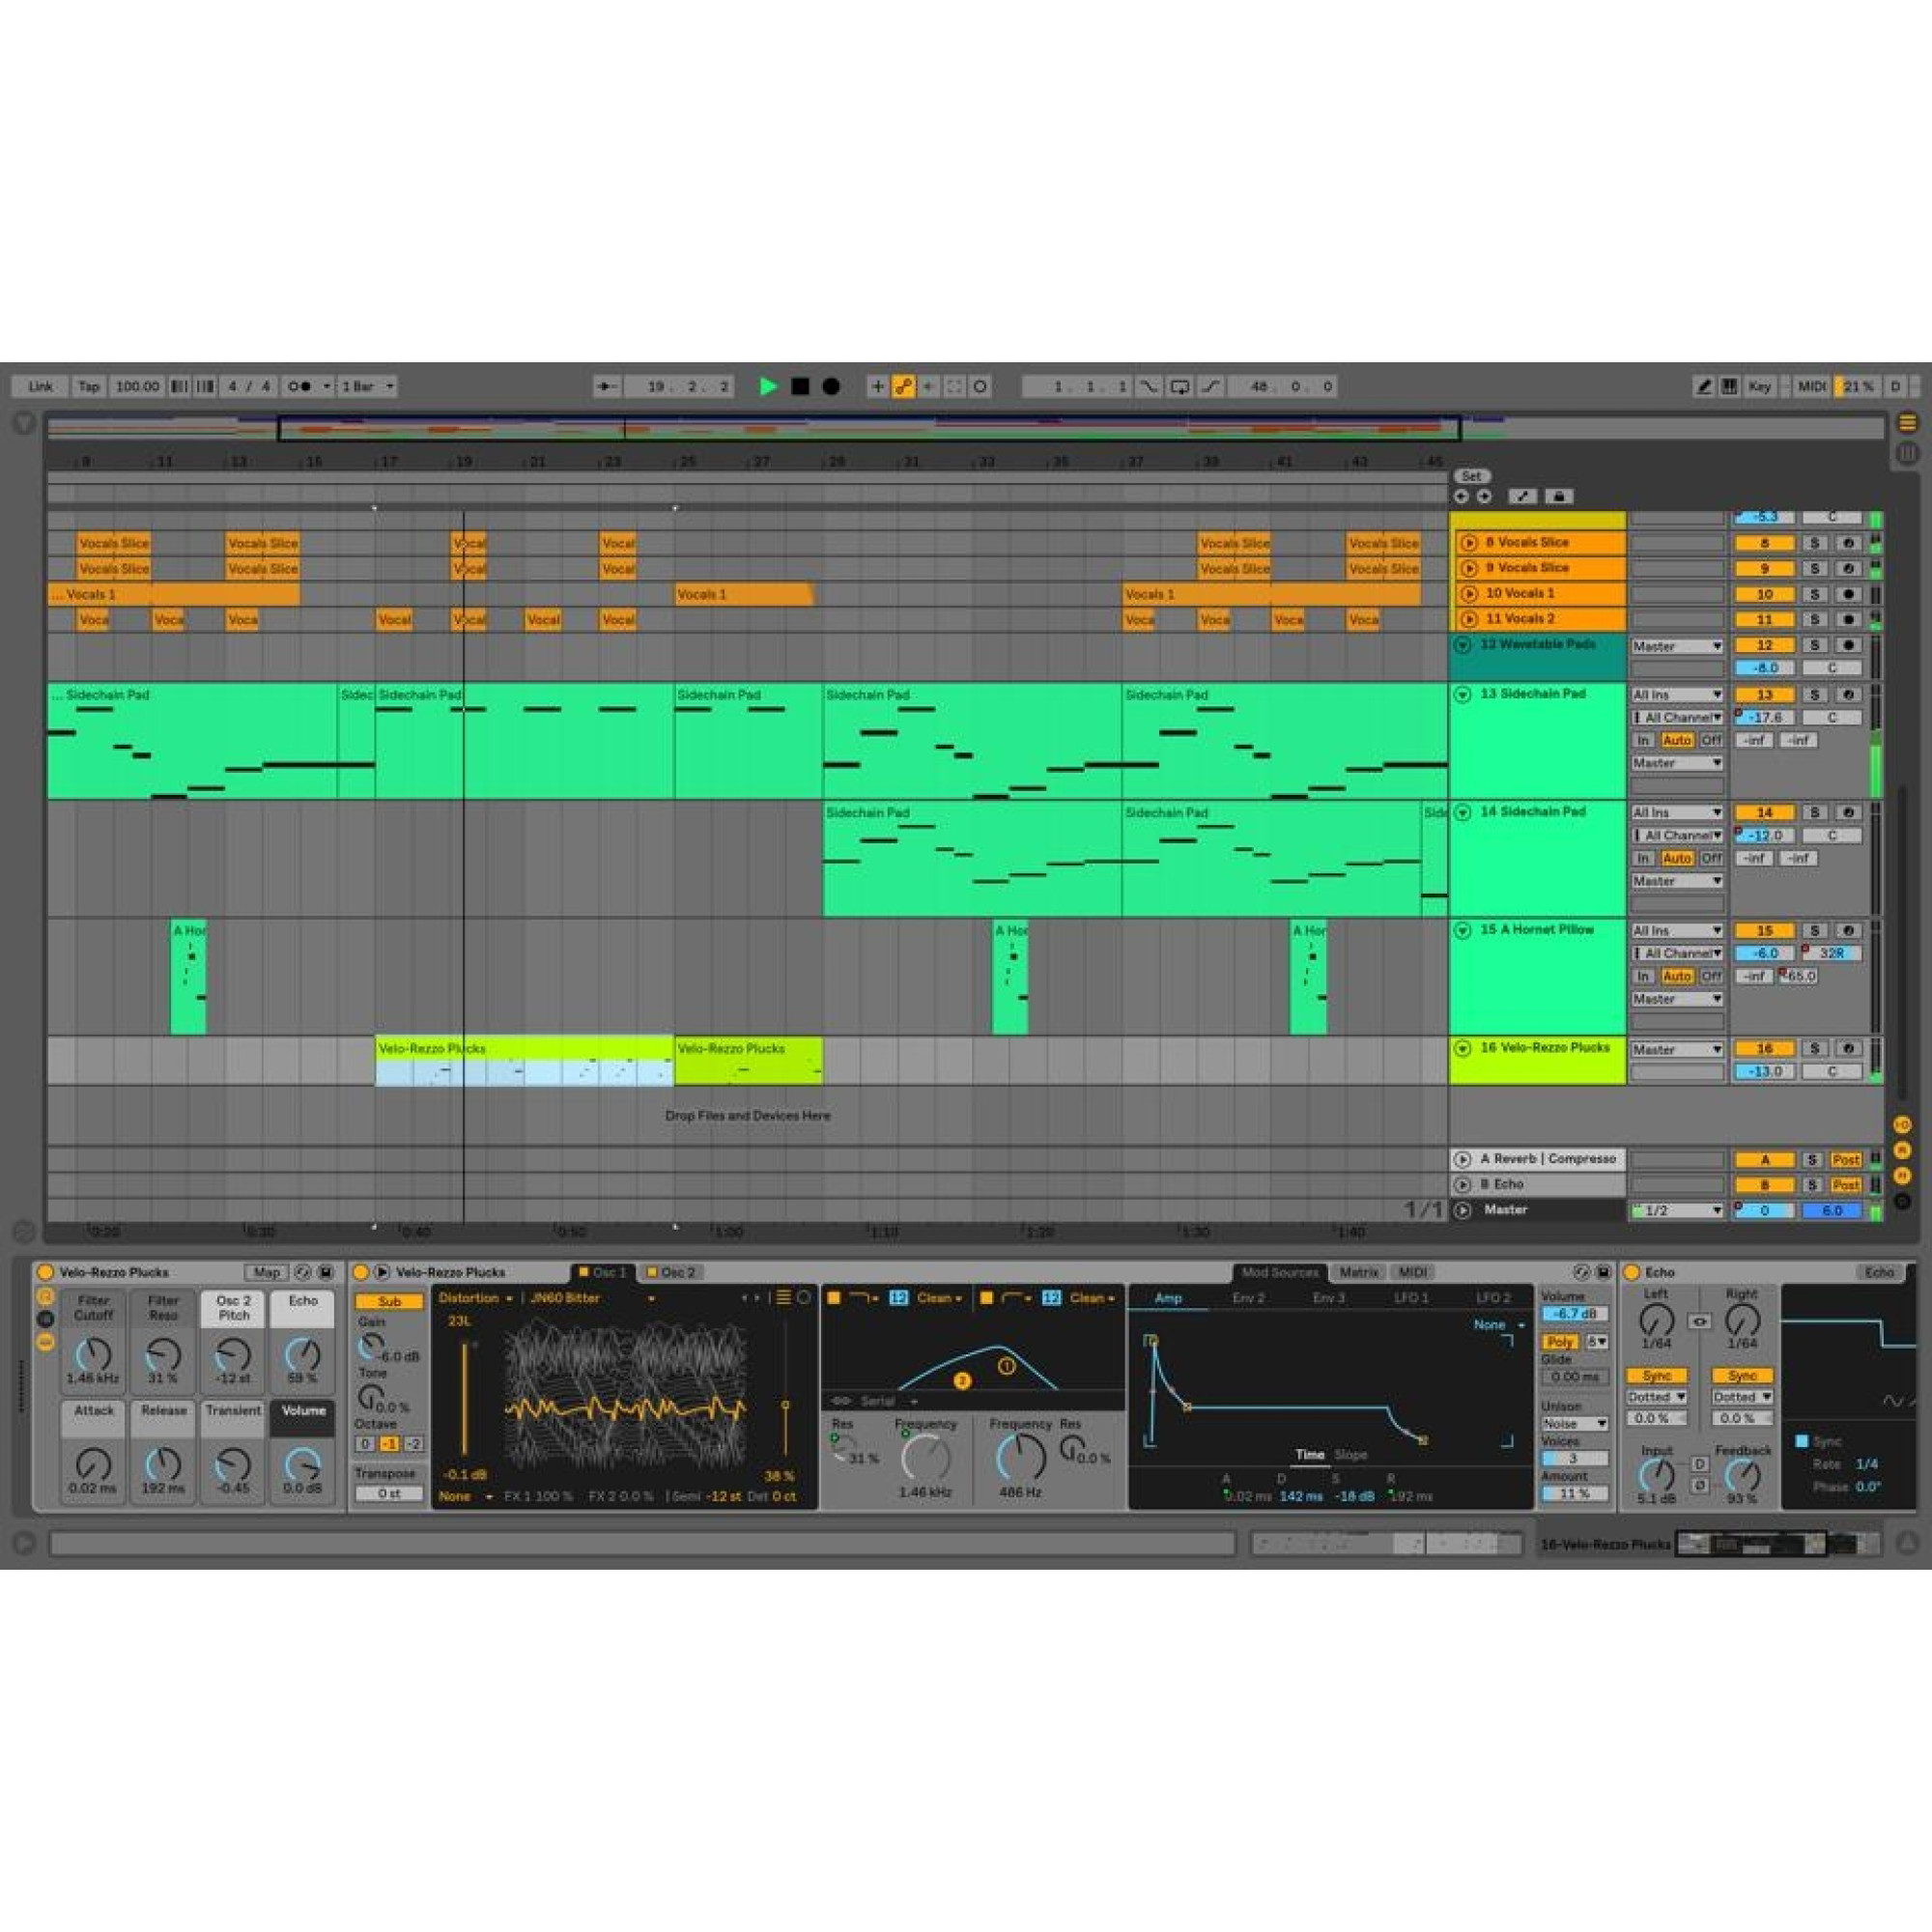
Task: Click the Lock Envelopes padlock icon
Action: (x=1558, y=496)
